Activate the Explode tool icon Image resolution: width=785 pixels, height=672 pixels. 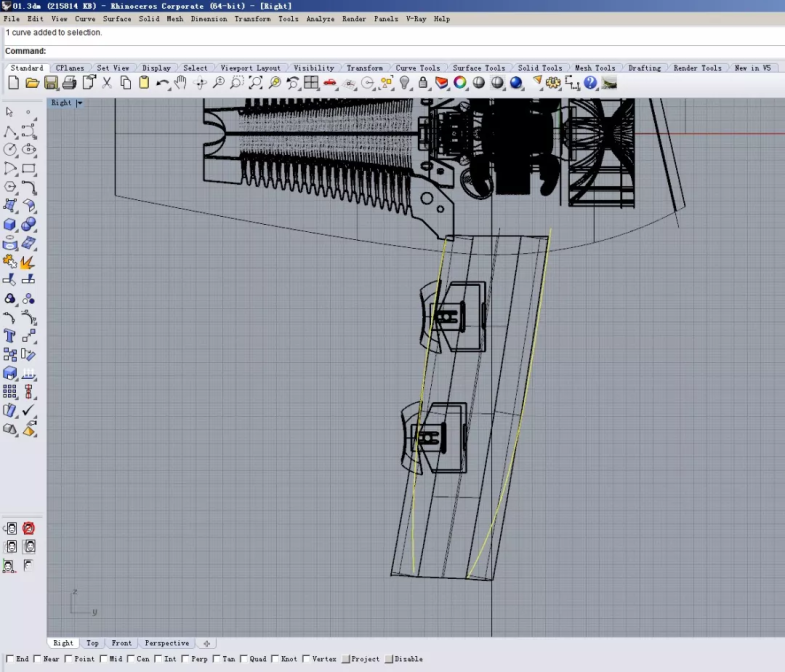[28, 262]
